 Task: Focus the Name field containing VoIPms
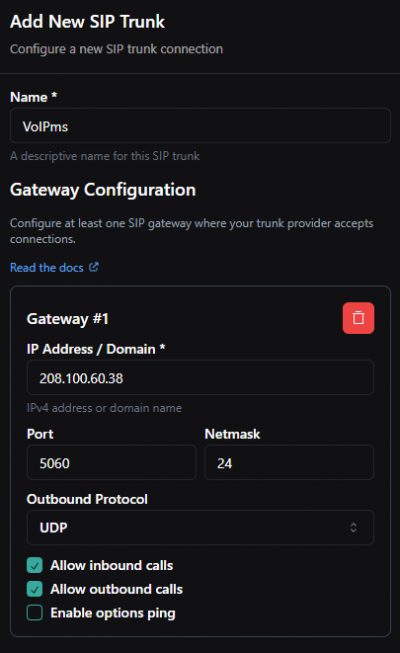pyautogui.click(x=200, y=126)
